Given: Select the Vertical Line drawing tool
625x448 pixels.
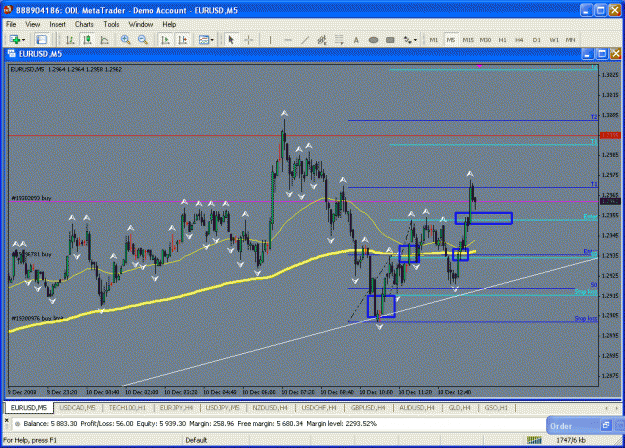Looking at the screenshot, I should click(x=270, y=39).
